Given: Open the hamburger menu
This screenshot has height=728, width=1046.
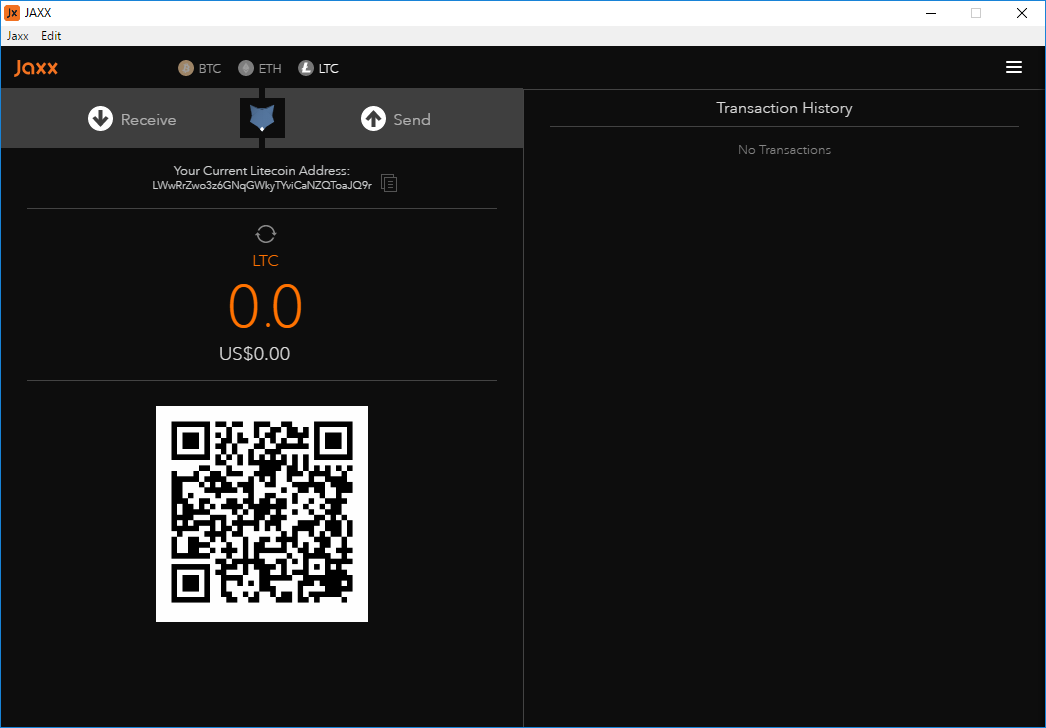Looking at the screenshot, I should (x=1013, y=67).
